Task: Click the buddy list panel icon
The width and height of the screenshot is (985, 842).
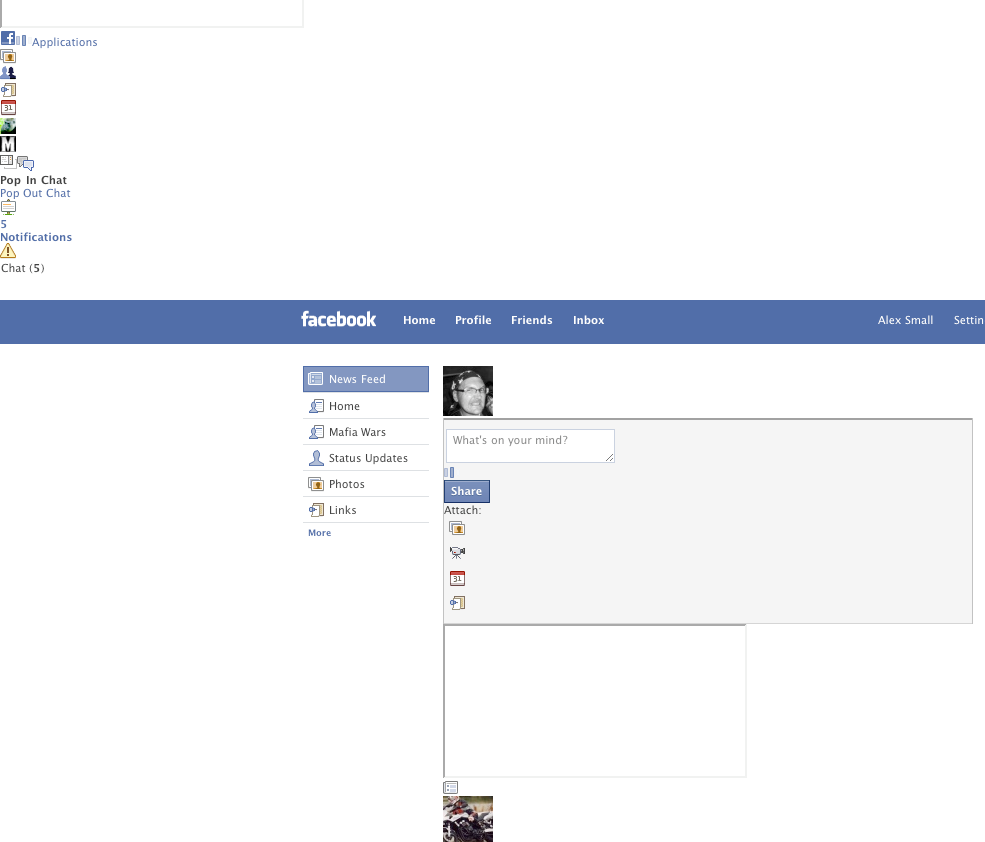Action: (7, 161)
